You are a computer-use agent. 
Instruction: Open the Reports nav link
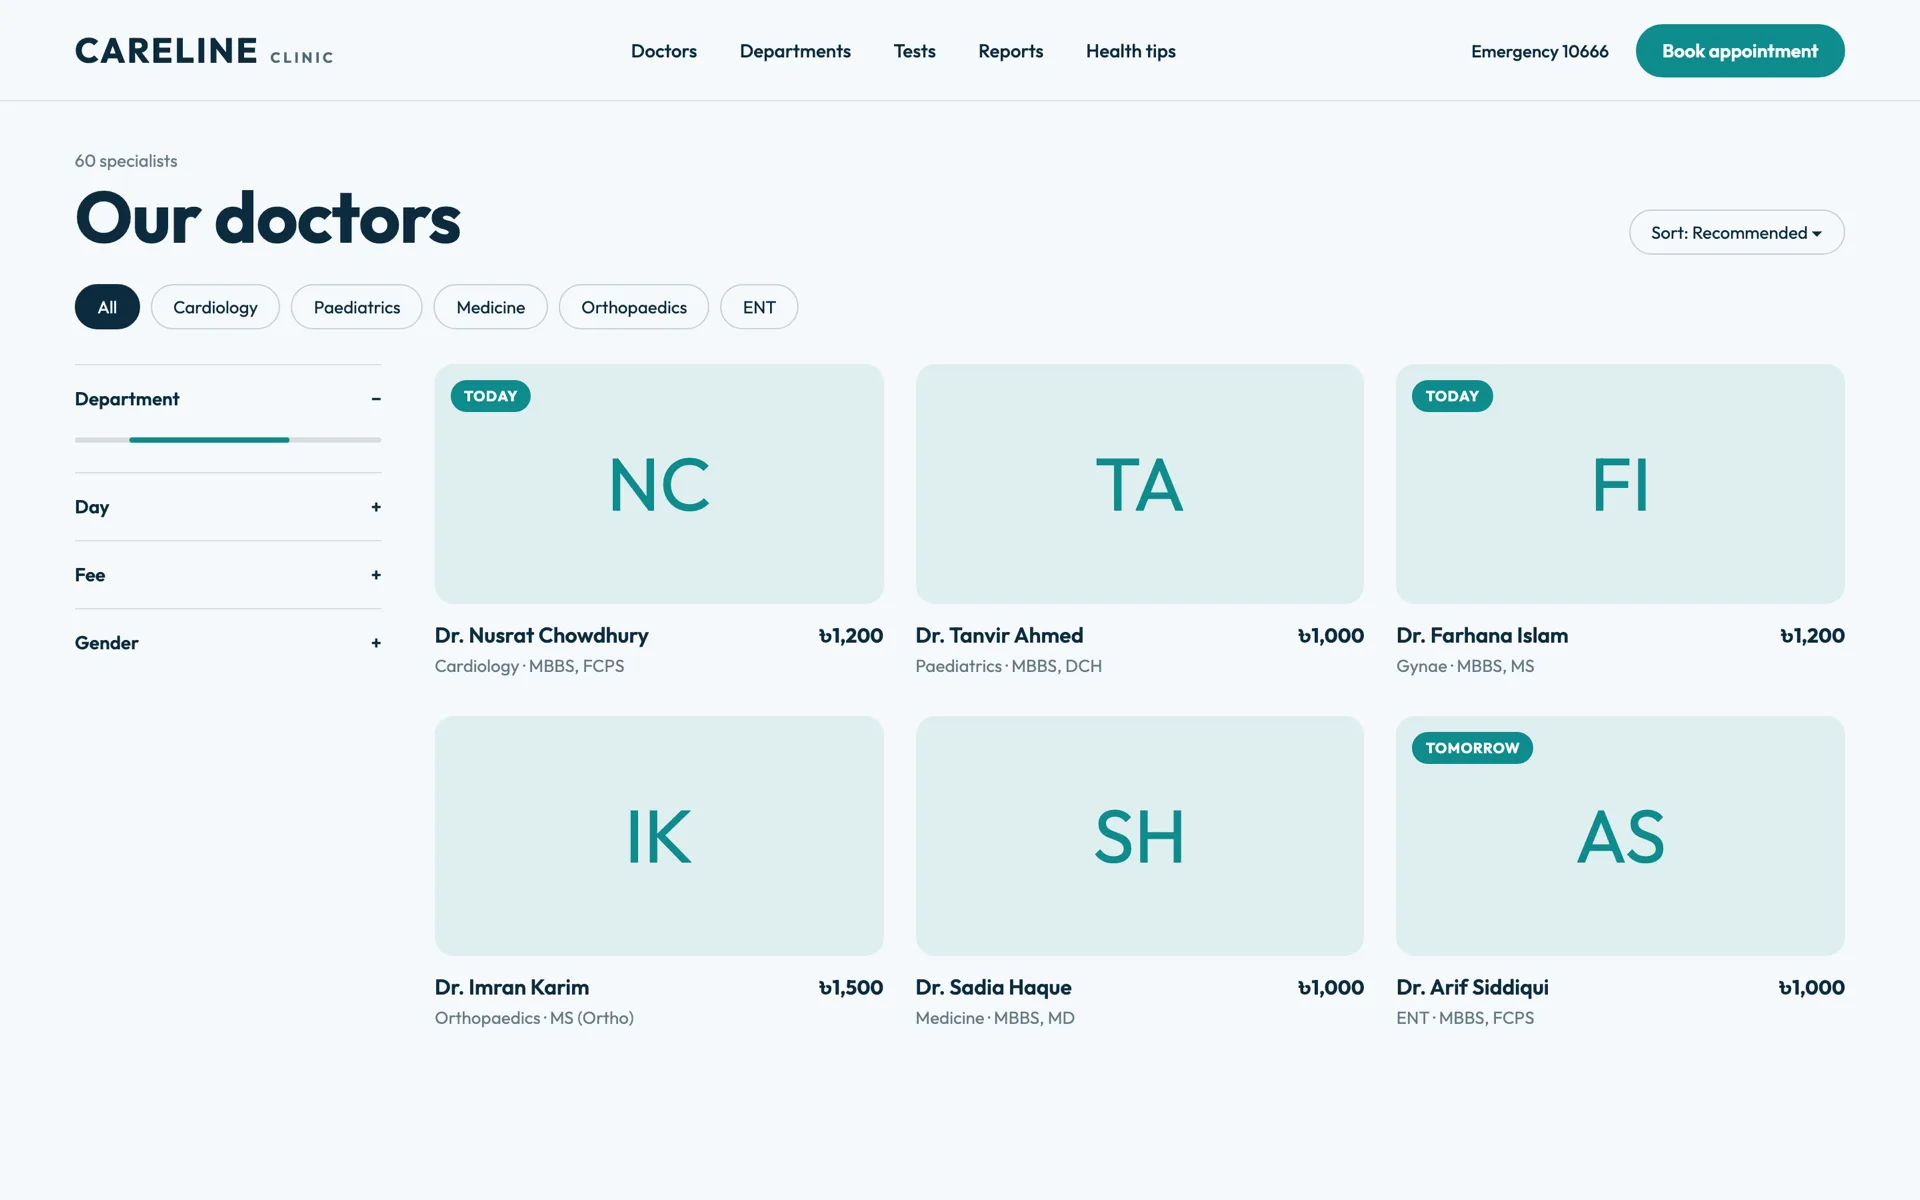click(x=1010, y=51)
